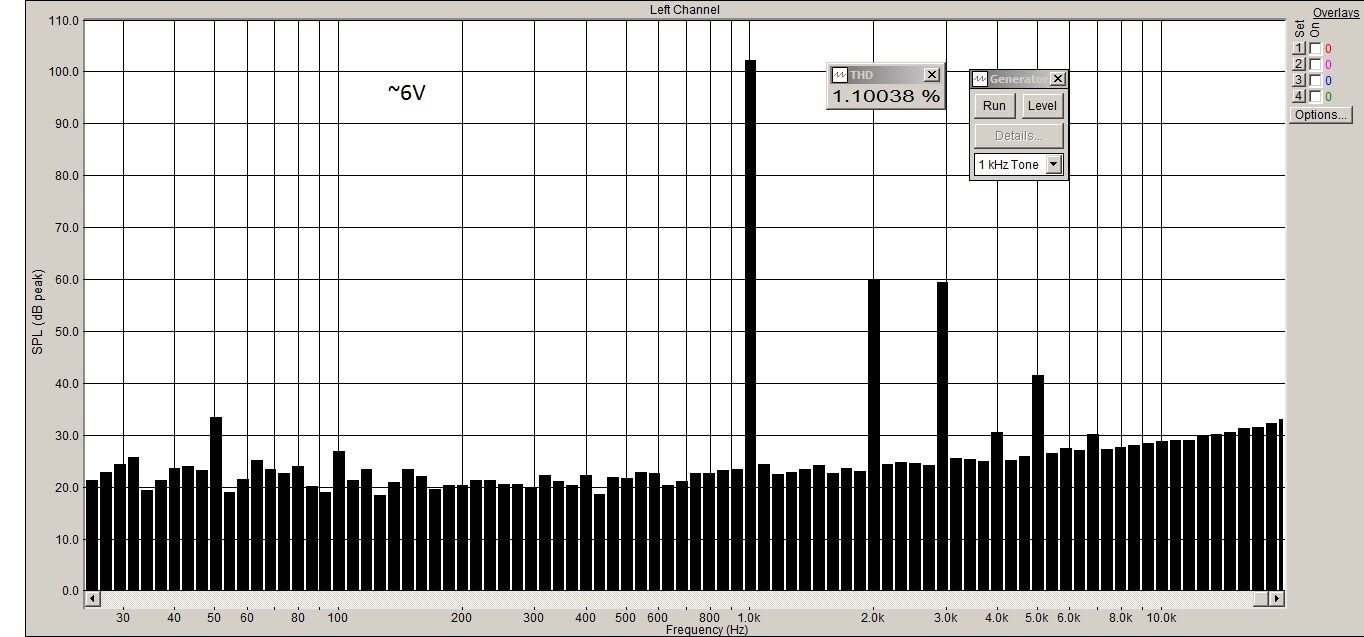Click the right scrollbar arrow
The width and height of the screenshot is (1364, 637).
[1276, 598]
